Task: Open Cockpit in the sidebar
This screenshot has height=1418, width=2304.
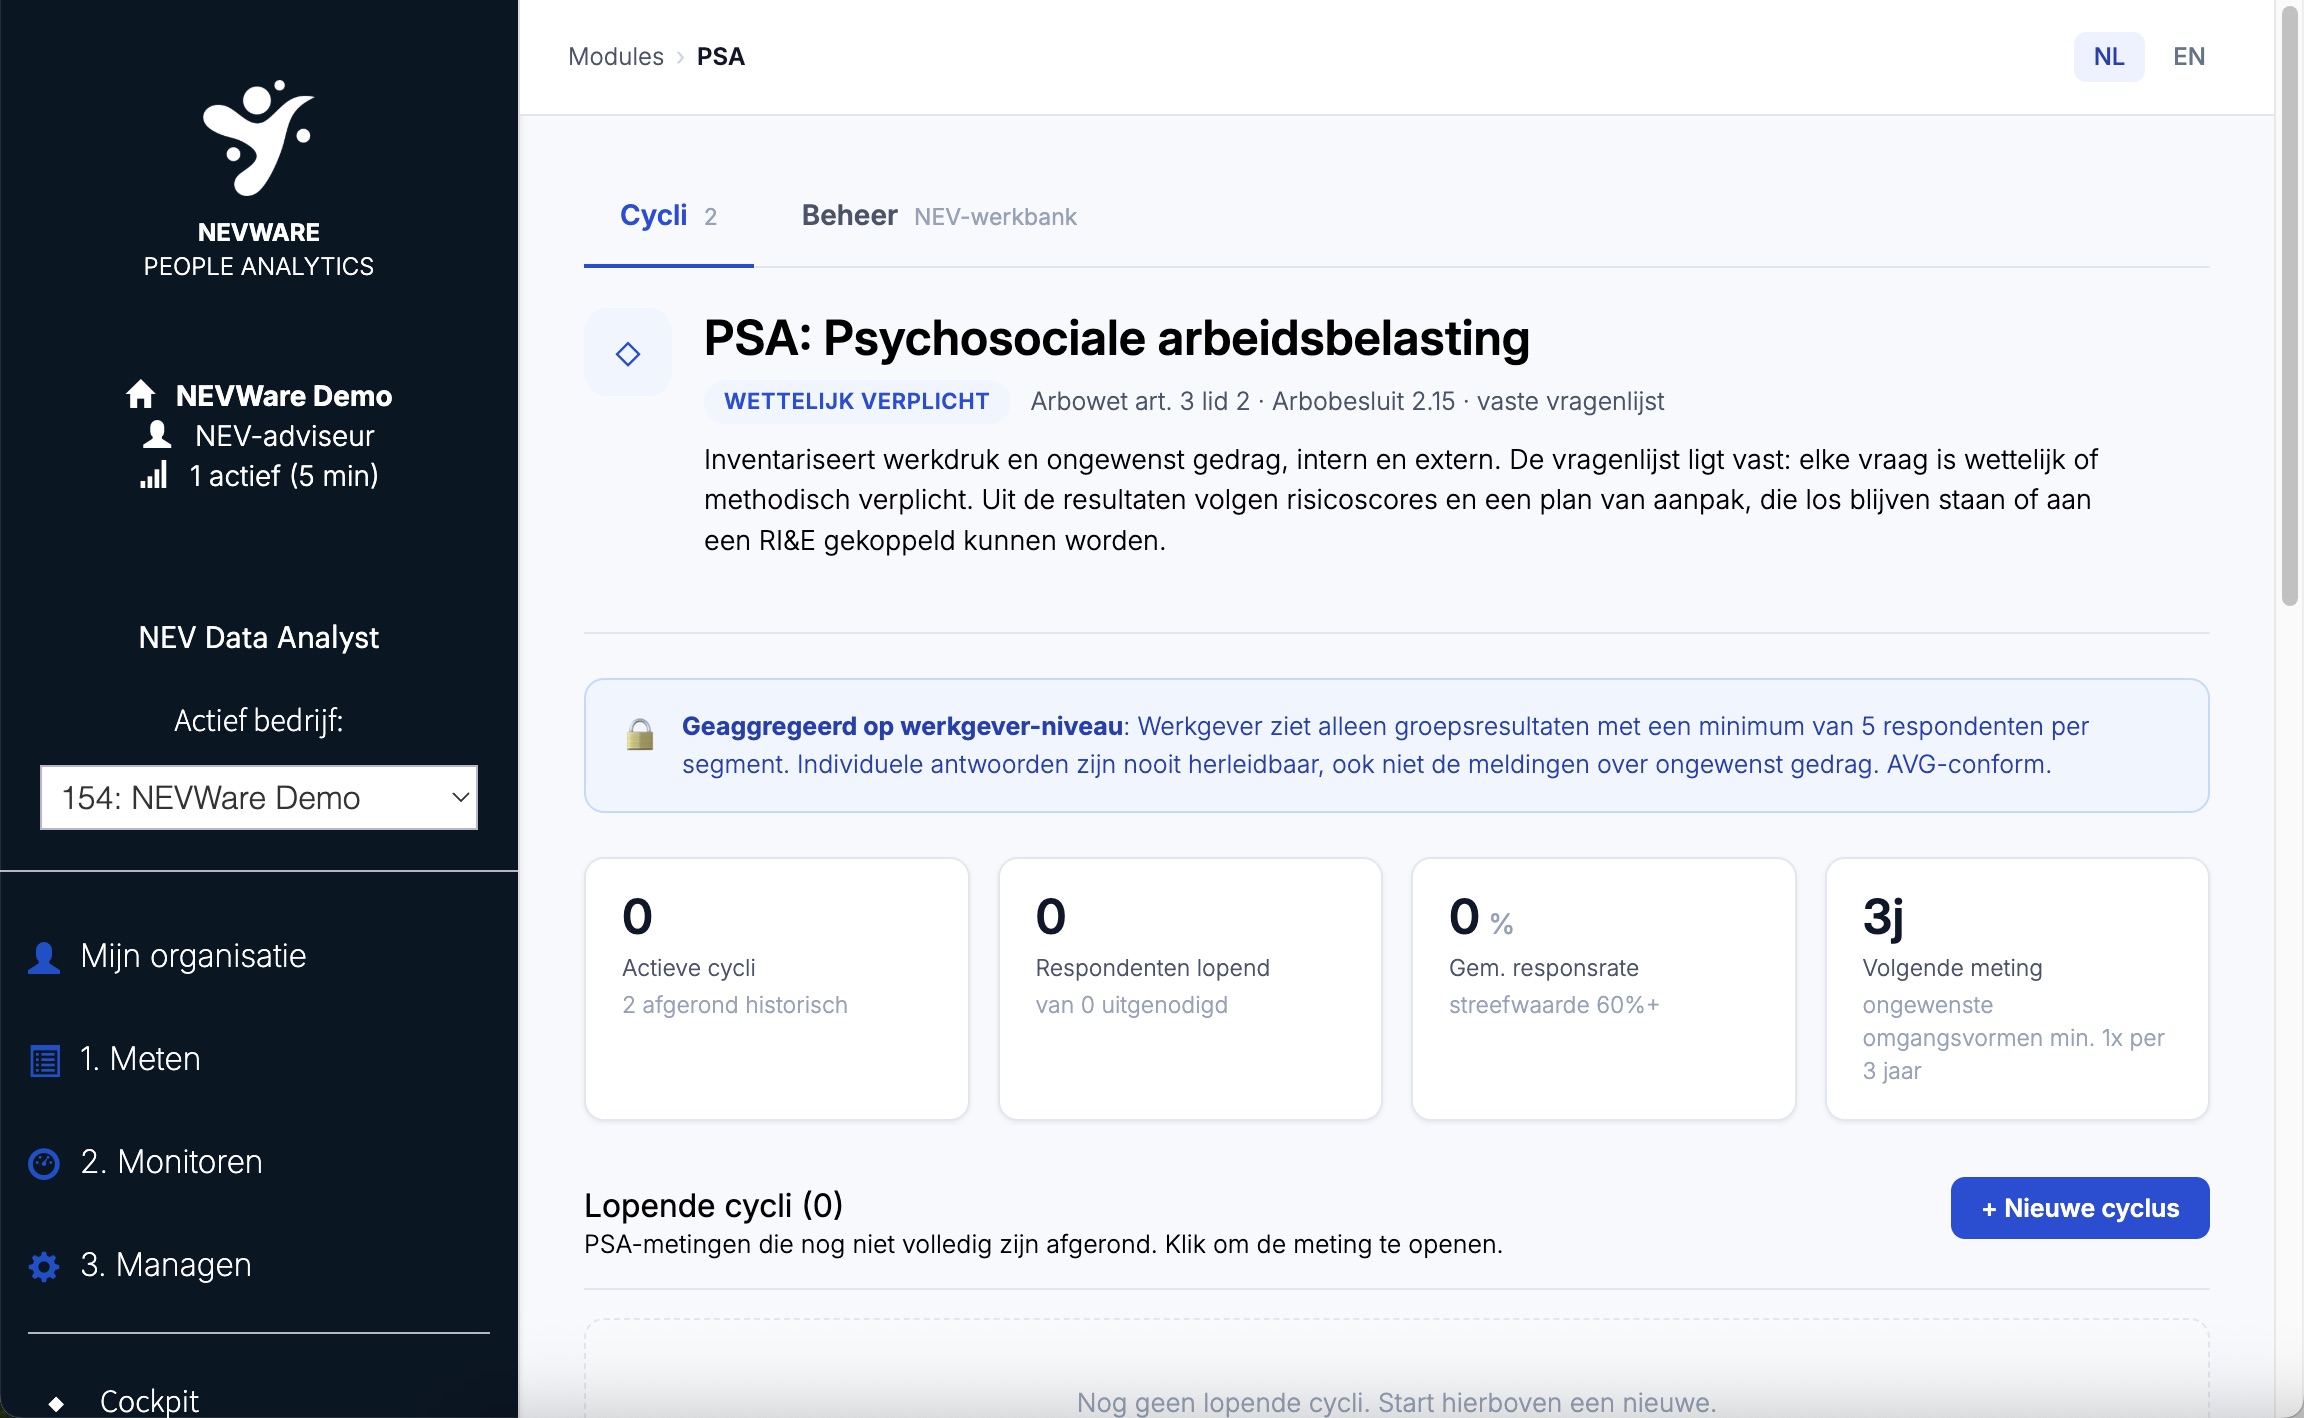Action: pyautogui.click(x=149, y=1401)
